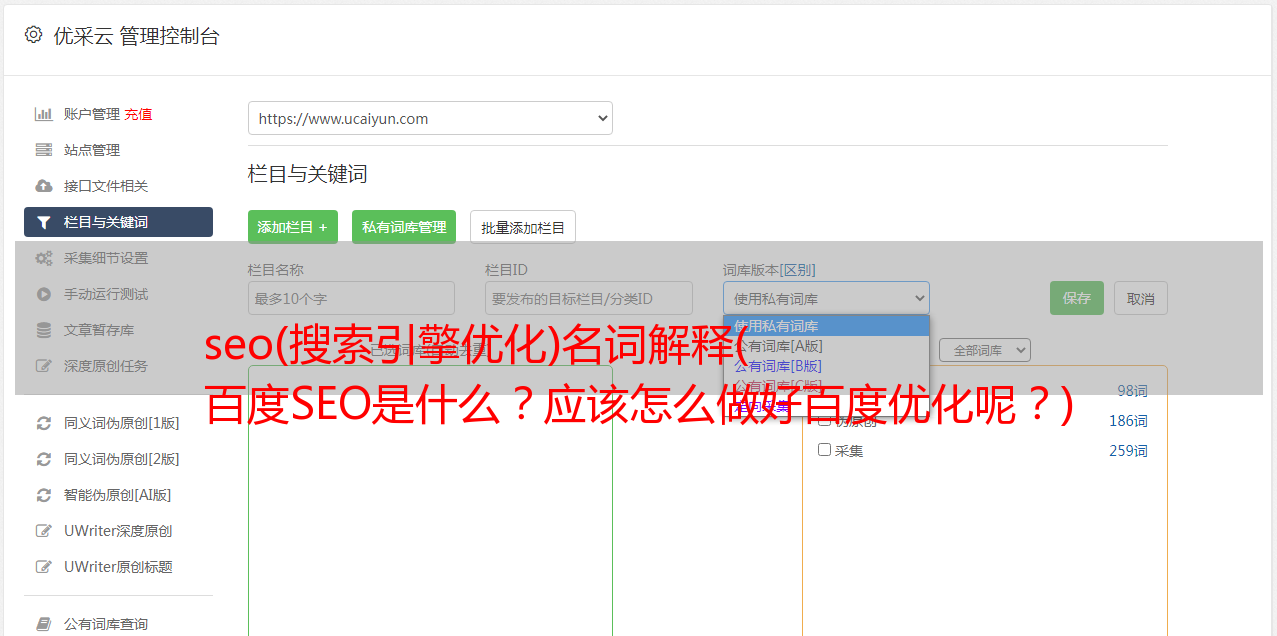
Task: Click the edit icon for UWriter深度原创
Action: click(43, 531)
